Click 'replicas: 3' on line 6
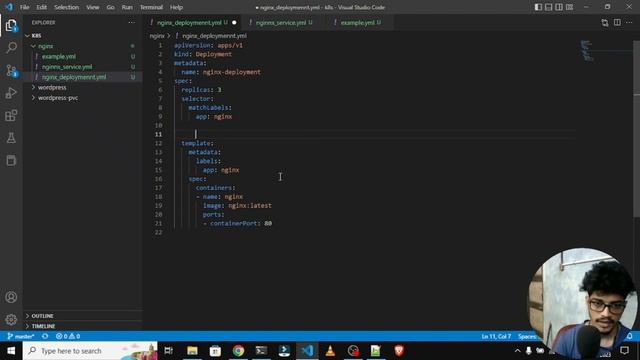640x360 pixels. coord(201,90)
